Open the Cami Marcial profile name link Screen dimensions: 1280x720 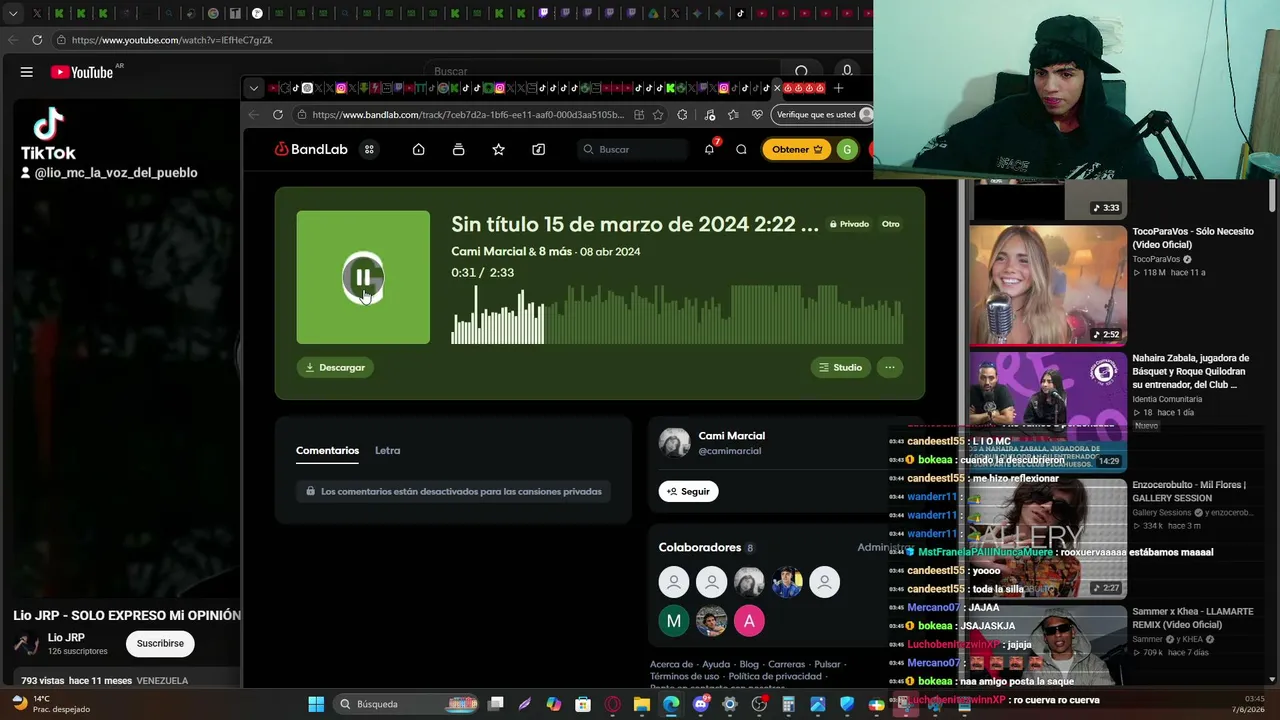tap(731, 436)
